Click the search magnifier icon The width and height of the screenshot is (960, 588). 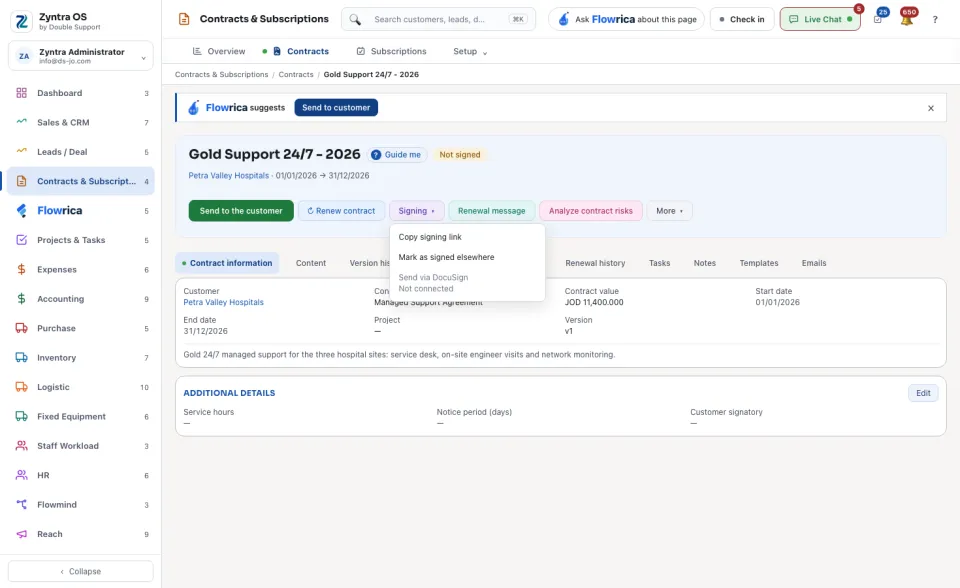pos(355,20)
